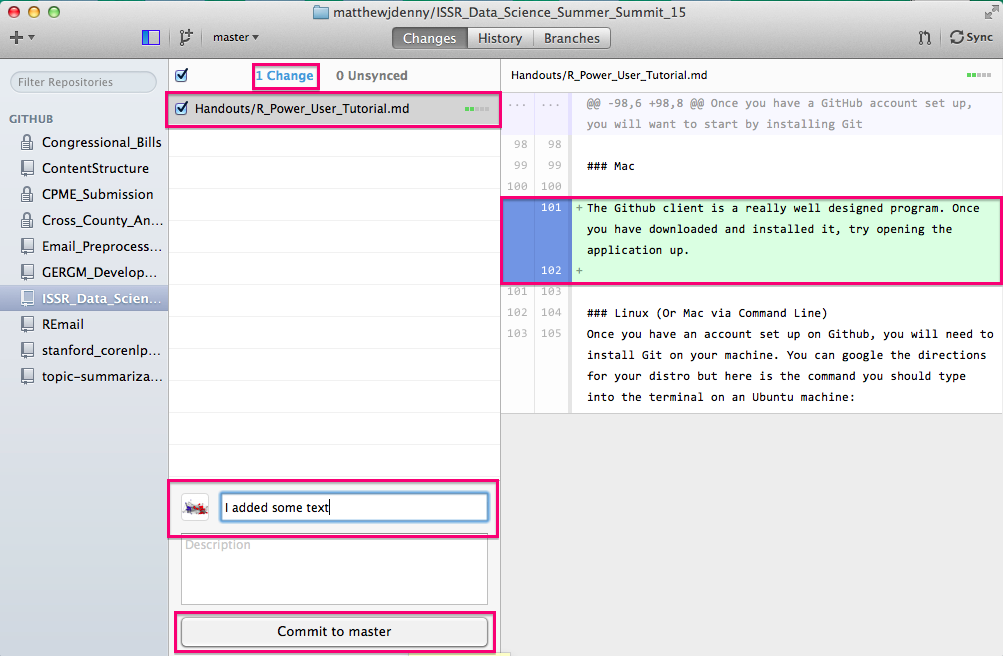Click the book icon next to REmail
Screen dimensions: 1003x656
[27, 324]
